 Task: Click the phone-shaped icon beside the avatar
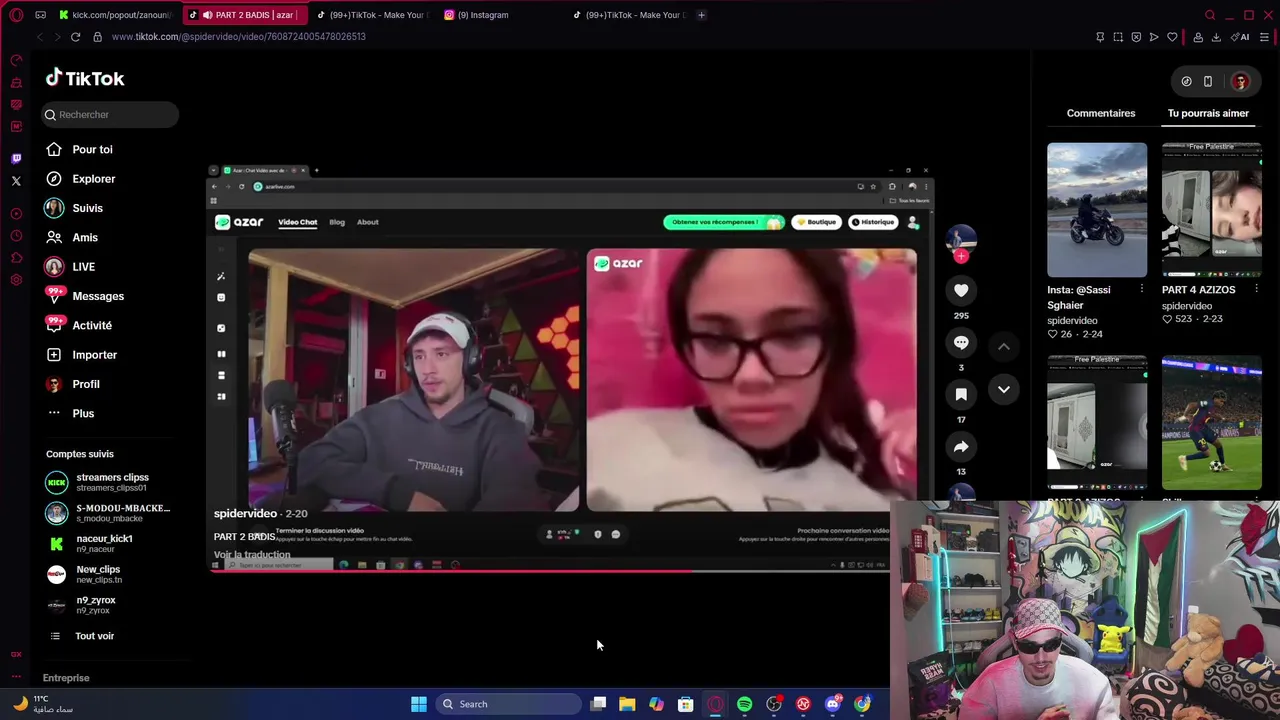click(x=1208, y=81)
